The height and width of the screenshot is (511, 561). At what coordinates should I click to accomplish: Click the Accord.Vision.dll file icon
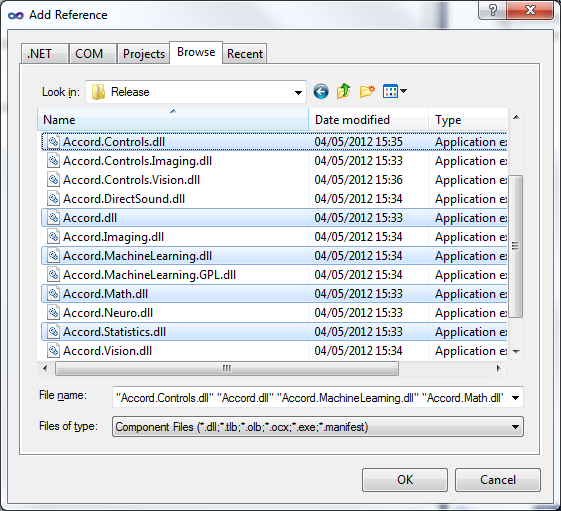[x=53, y=350]
